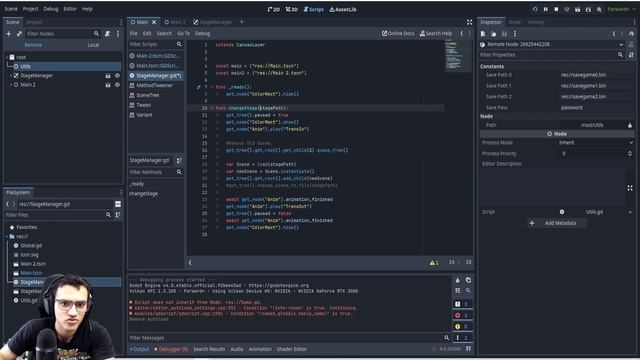
Task: Switch to the Inspector tab
Action: [491, 22]
